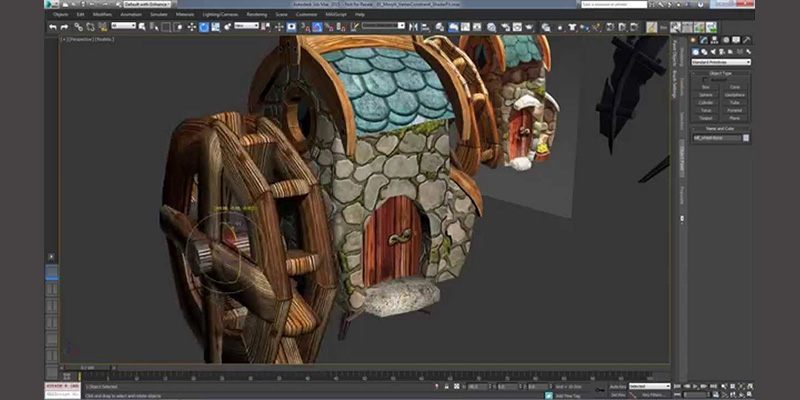Open the Default with Enhance workspace dropdown
The image size is (800, 400).
point(147,4)
